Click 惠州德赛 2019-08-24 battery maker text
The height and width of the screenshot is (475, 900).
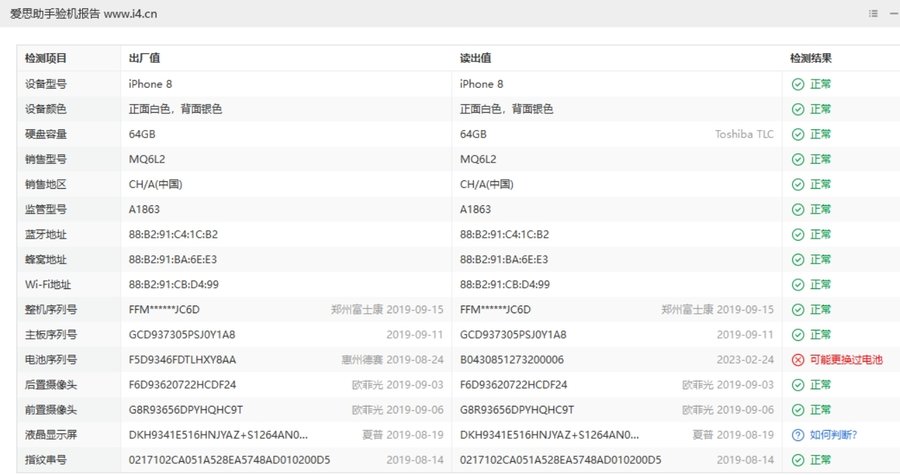pyautogui.click(x=393, y=360)
